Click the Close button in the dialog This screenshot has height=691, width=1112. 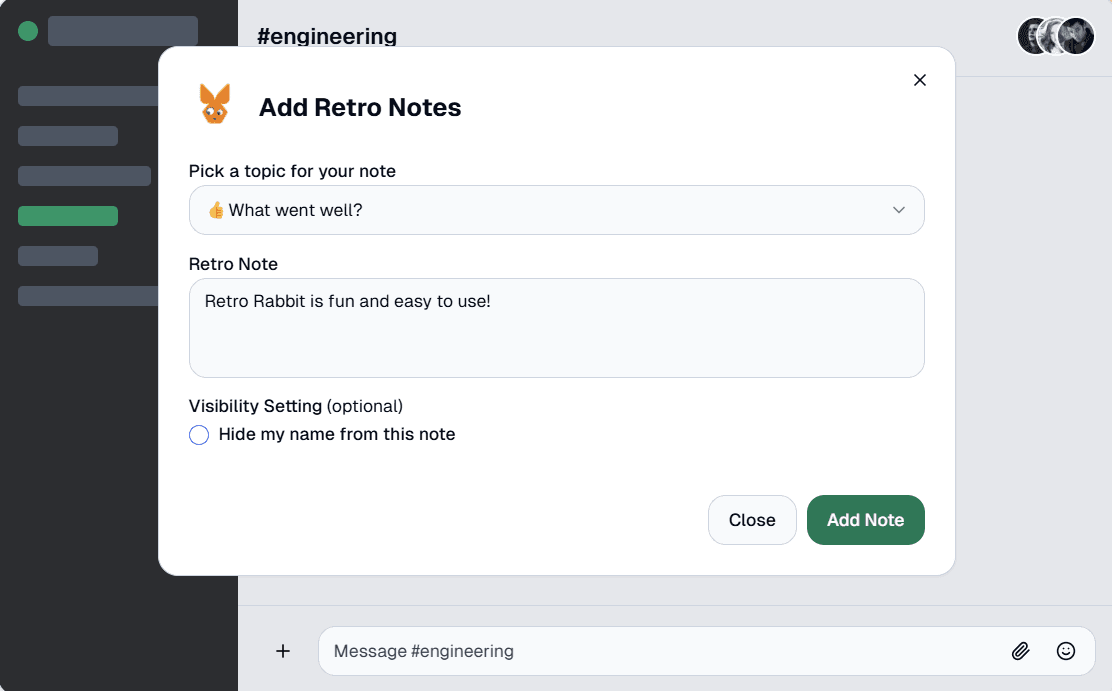(752, 520)
